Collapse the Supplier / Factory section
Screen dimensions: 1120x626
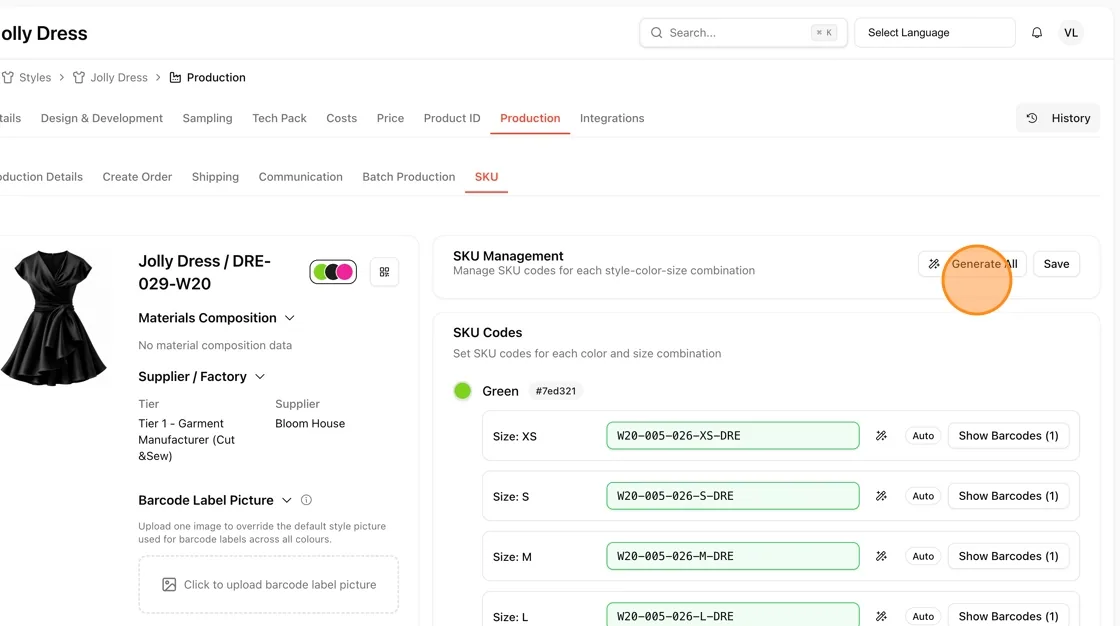pos(260,377)
